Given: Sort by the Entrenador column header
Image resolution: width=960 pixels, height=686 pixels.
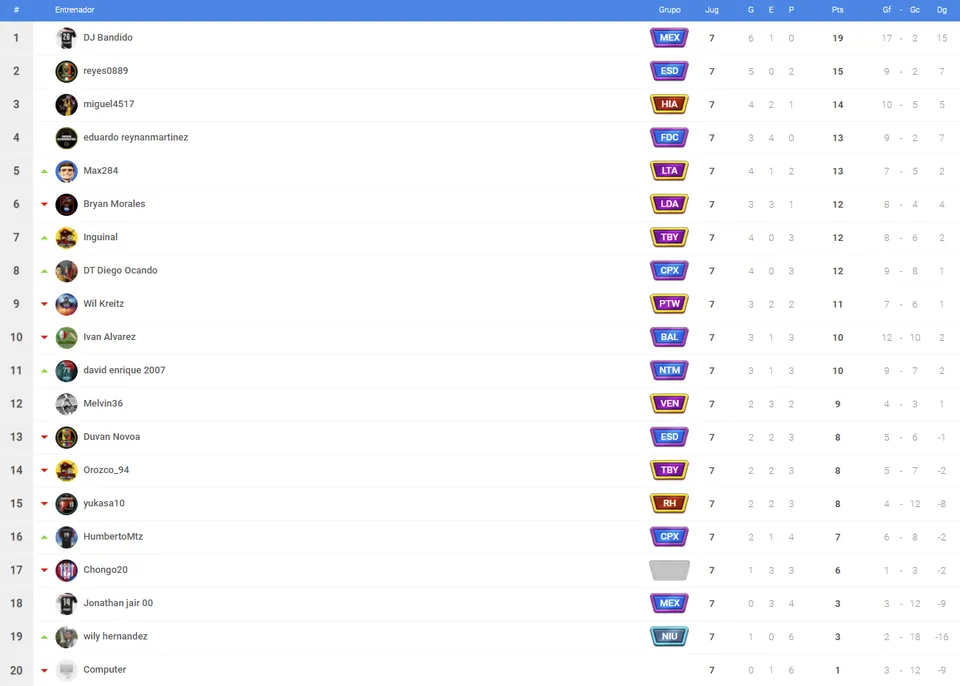Looking at the screenshot, I should click(x=75, y=10).
